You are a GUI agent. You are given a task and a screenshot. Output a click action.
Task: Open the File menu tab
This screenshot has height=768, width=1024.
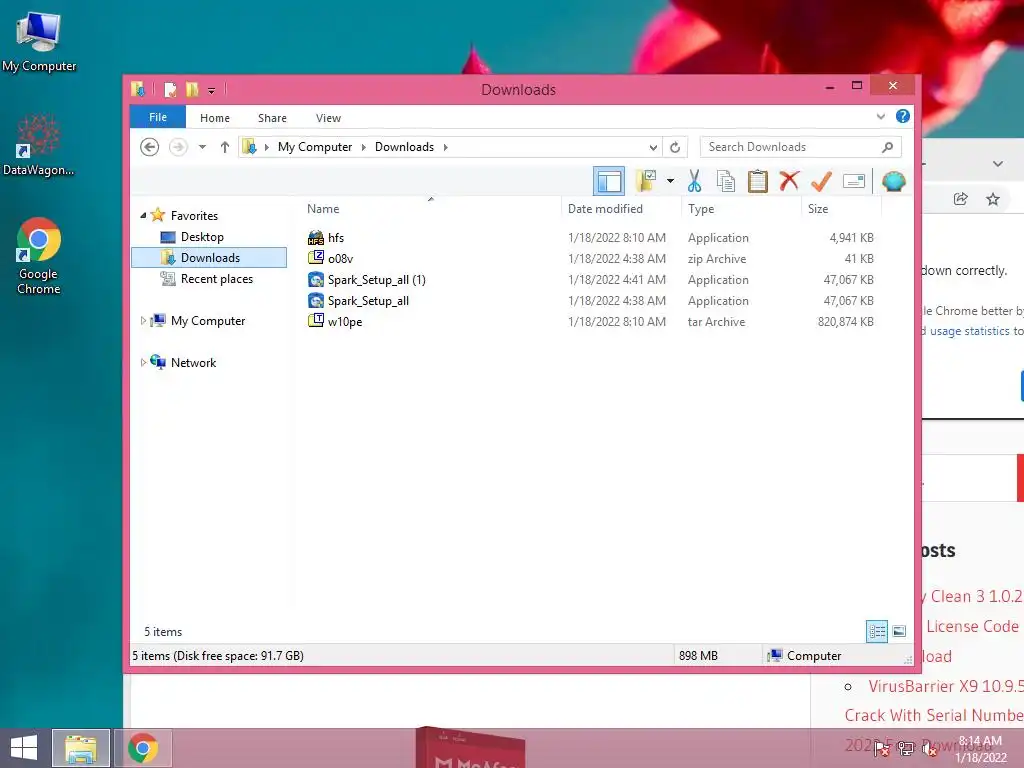(158, 117)
